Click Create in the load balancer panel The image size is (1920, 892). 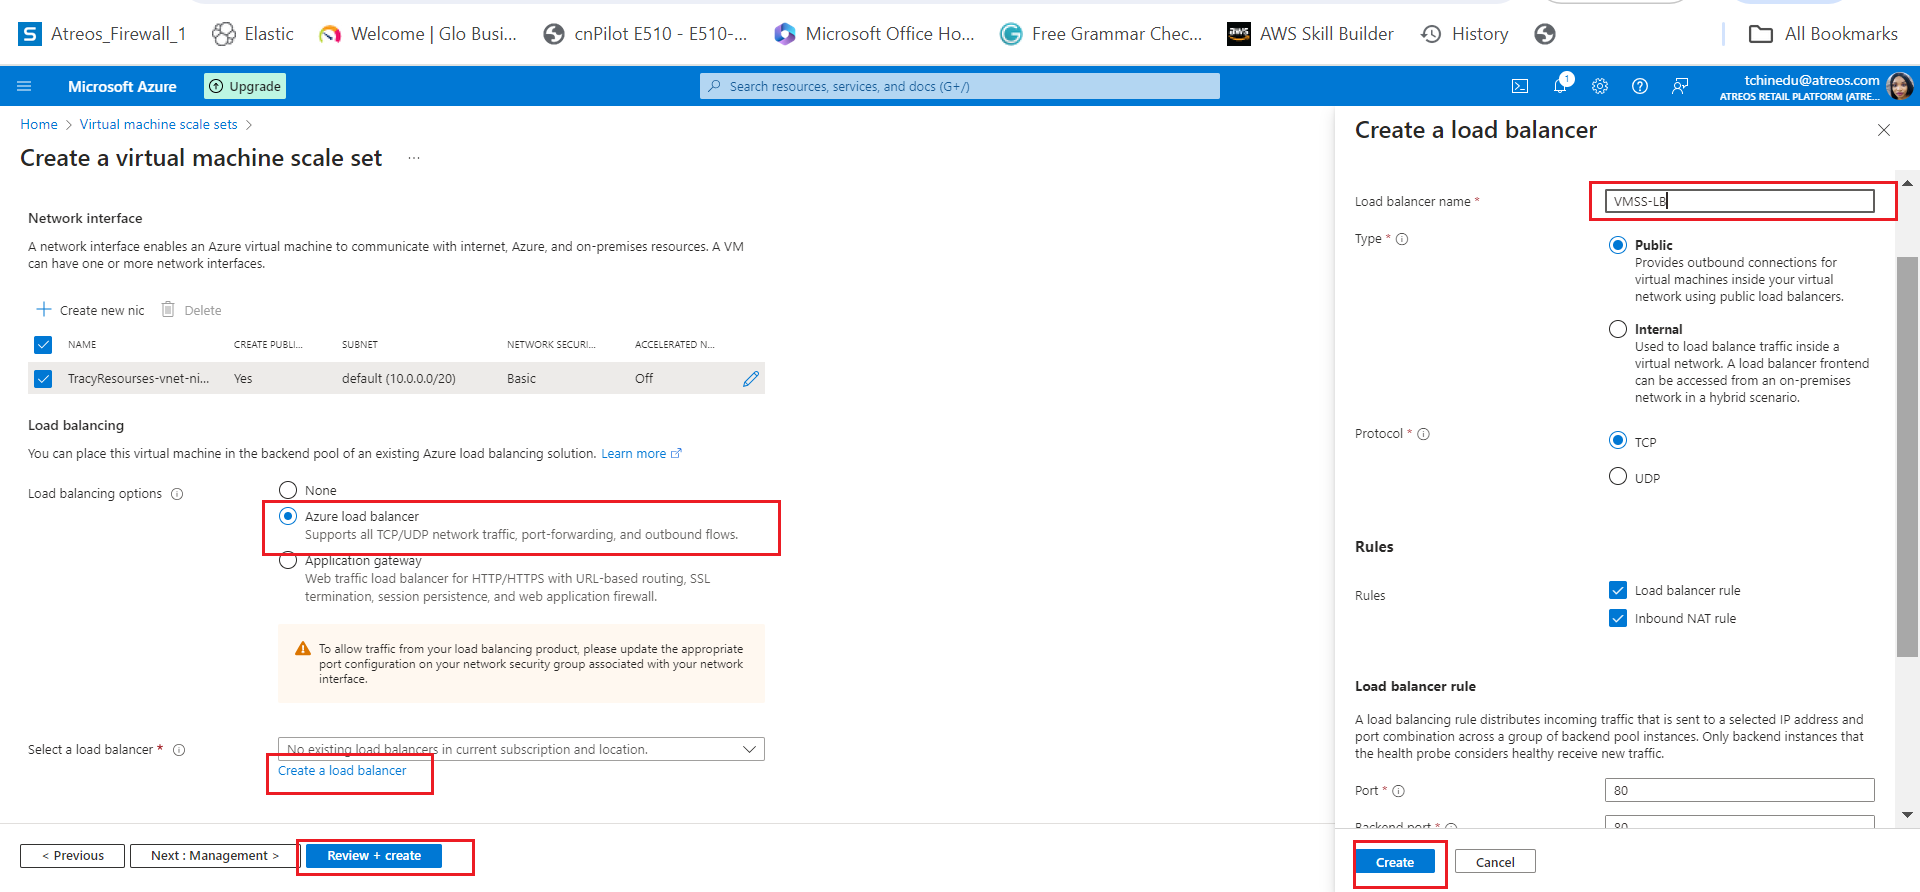pyautogui.click(x=1395, y=862)
